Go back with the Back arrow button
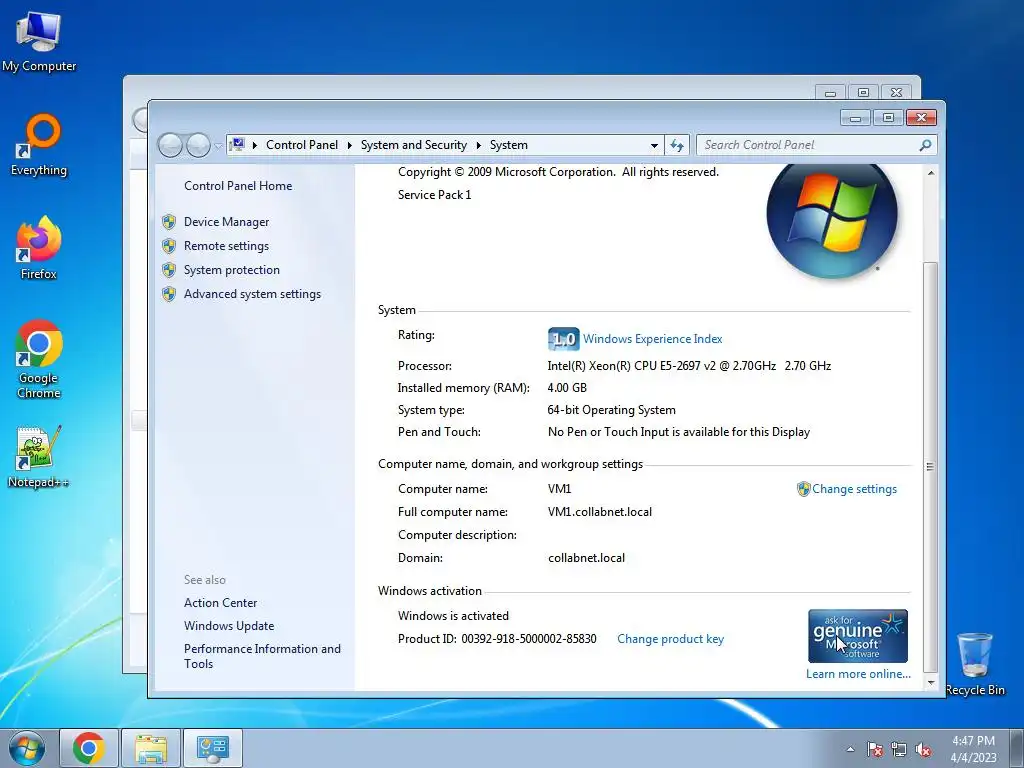Viewport: 1024px width, 768px height. (170, 145)
